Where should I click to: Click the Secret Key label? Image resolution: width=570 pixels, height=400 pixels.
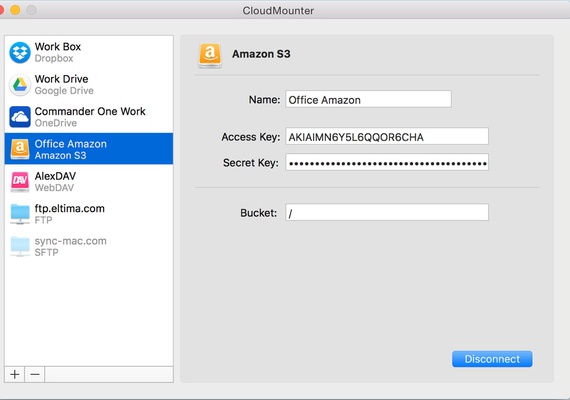coord(251,163)
